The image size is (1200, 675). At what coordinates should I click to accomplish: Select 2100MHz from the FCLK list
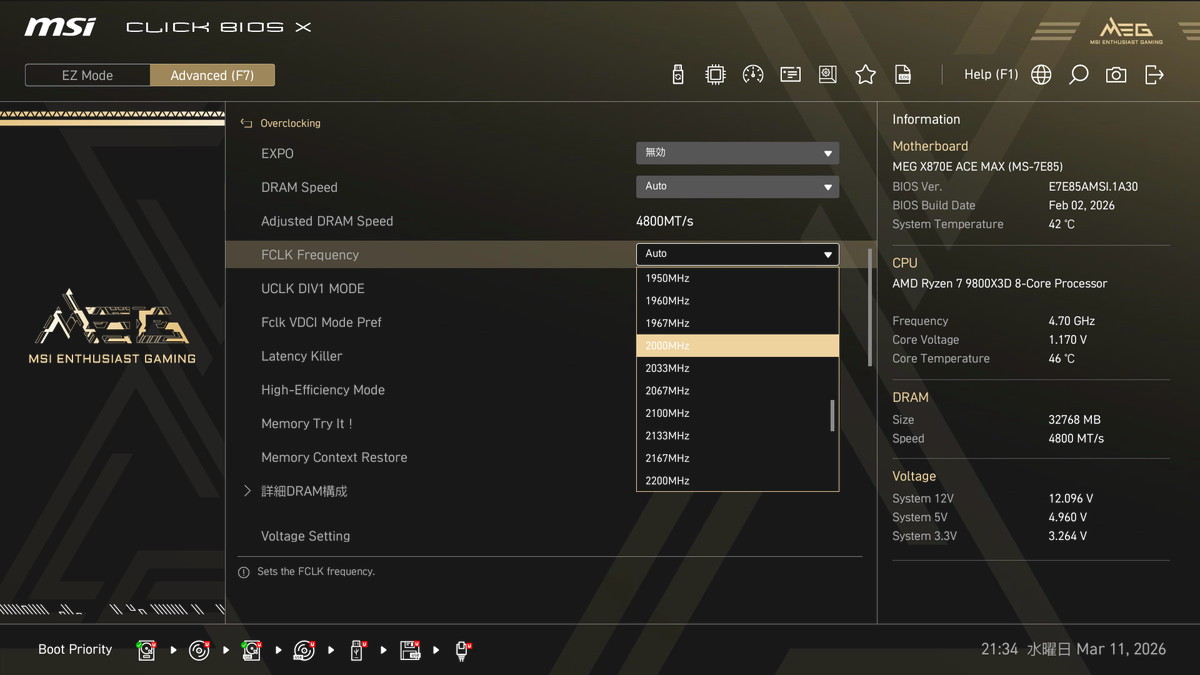tap(667, 413)
